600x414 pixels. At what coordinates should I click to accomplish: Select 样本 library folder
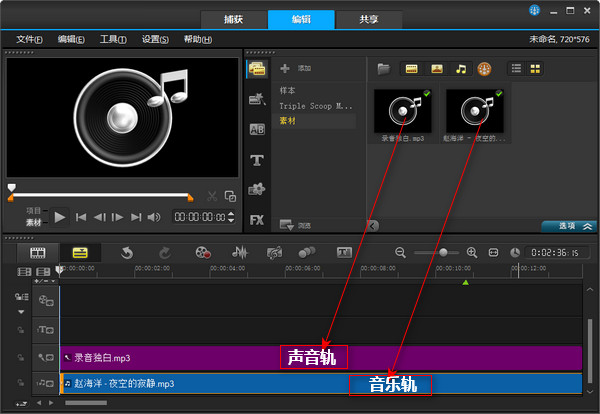coord(287,91)
